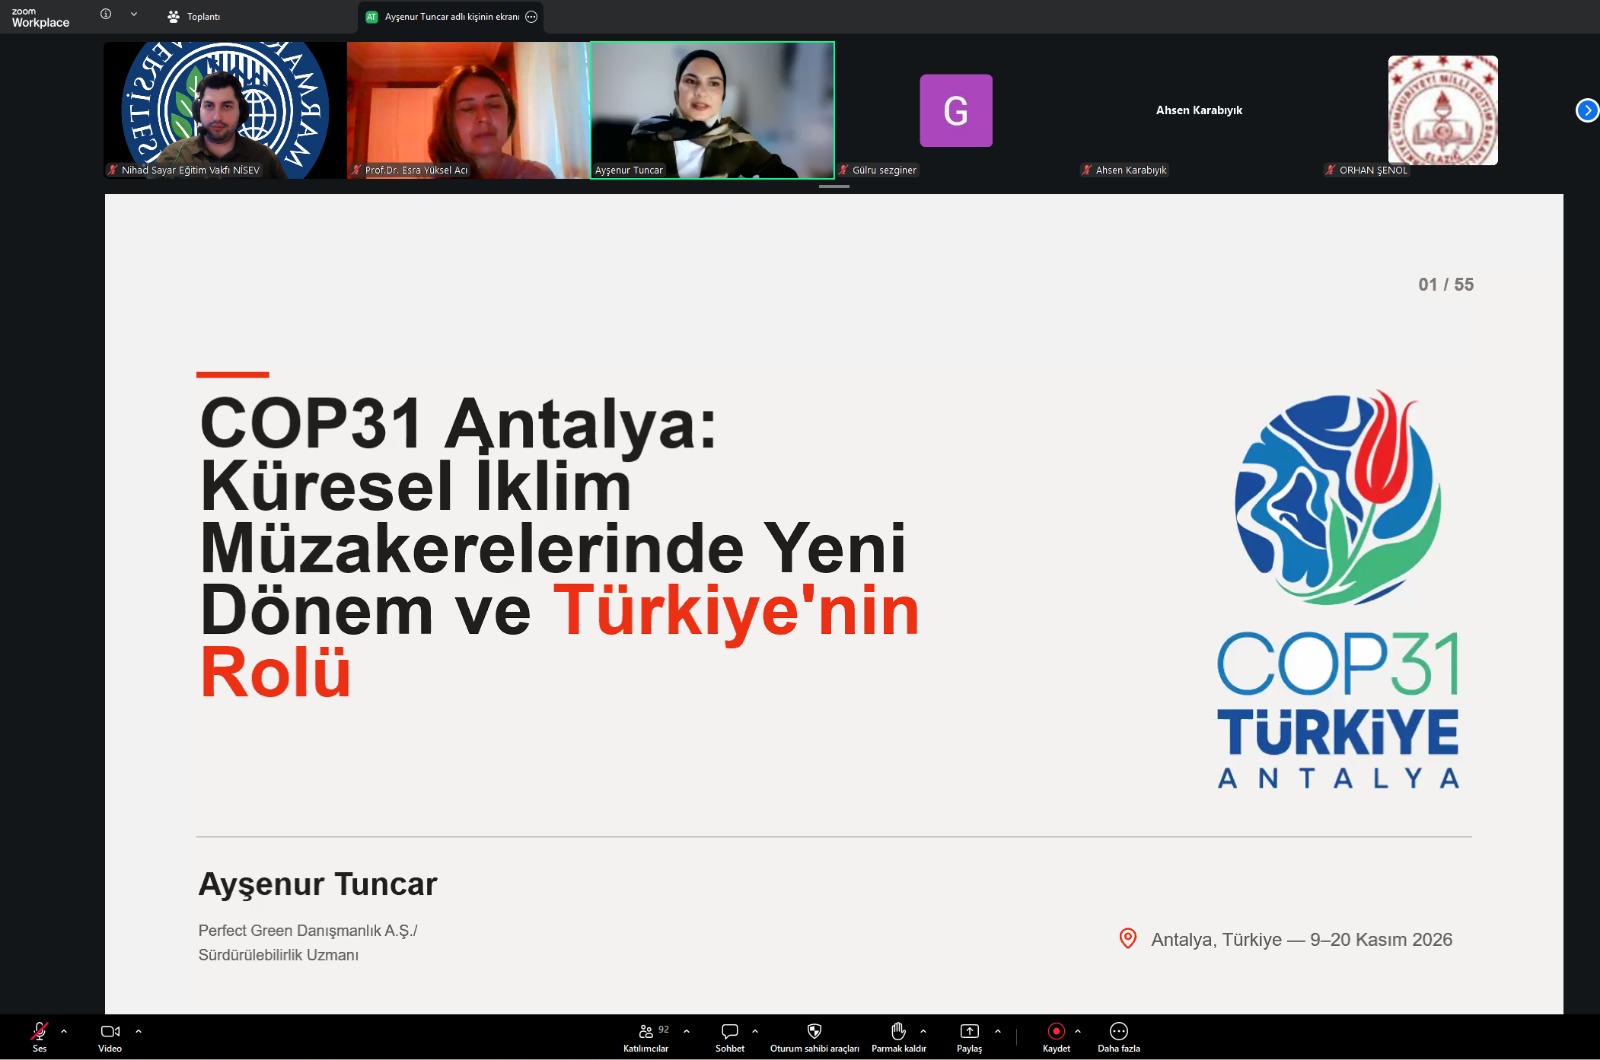Expand video options arrow beside Video

point(138,1031)
